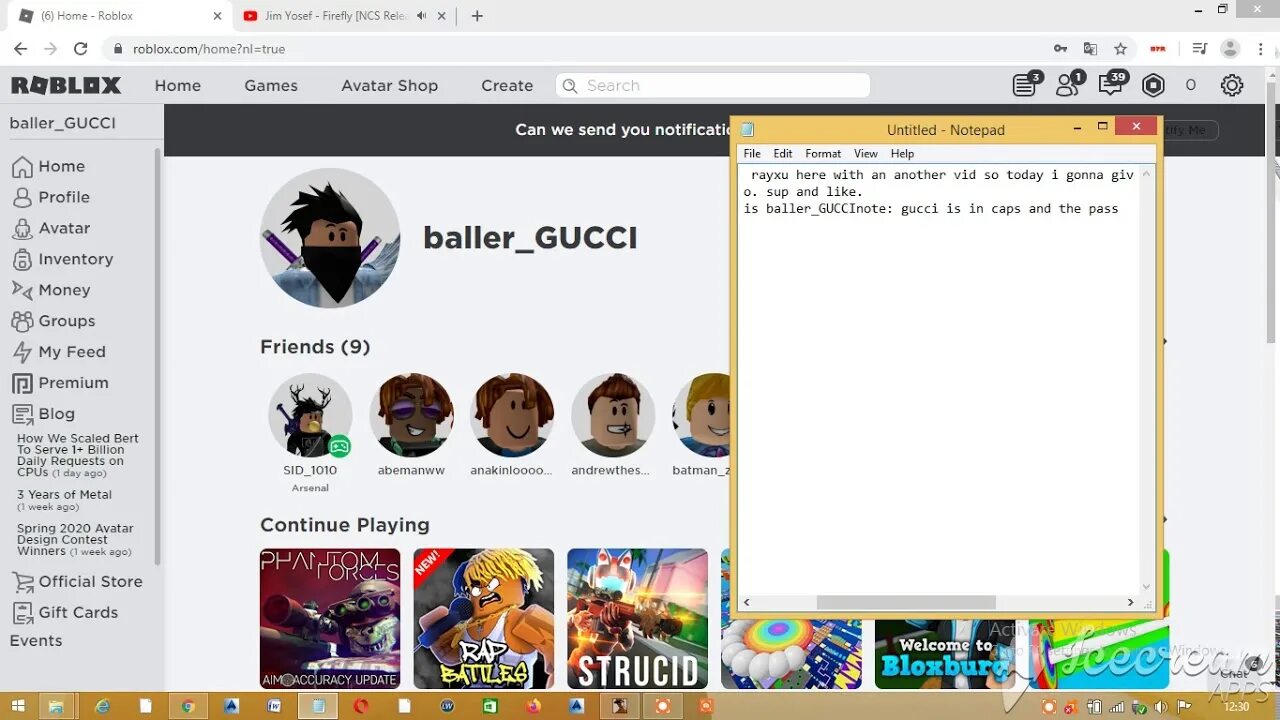
Task: Click Notepad horizontal scrollbar thumb
Action: tap(906, 602)
